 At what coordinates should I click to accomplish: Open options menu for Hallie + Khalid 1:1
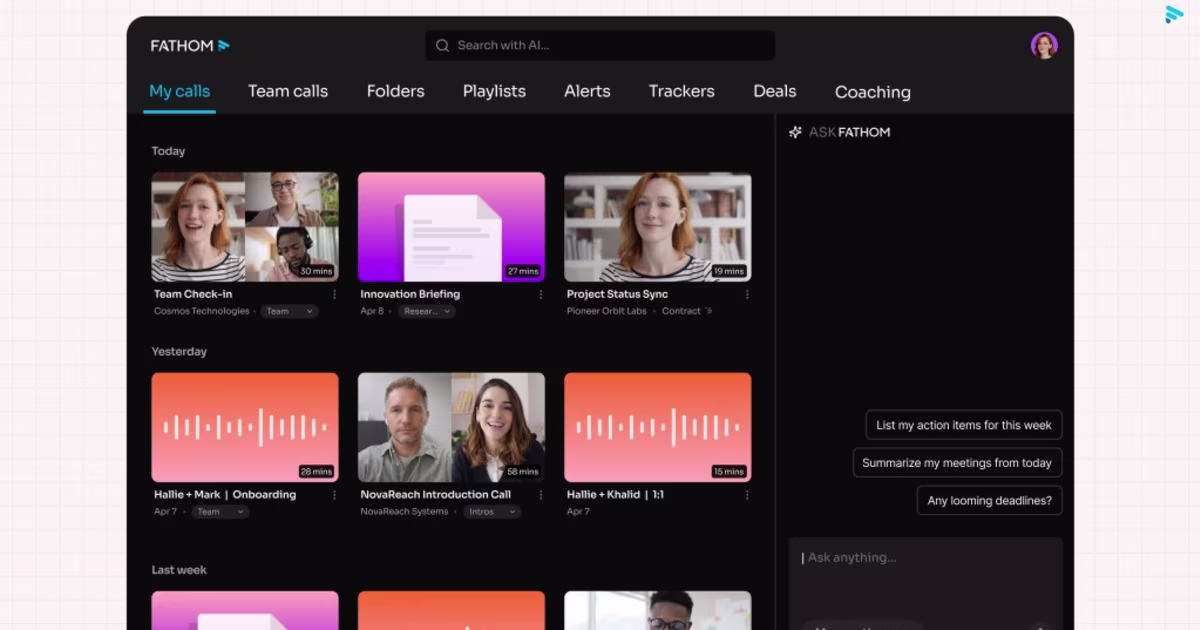point(747,495)
